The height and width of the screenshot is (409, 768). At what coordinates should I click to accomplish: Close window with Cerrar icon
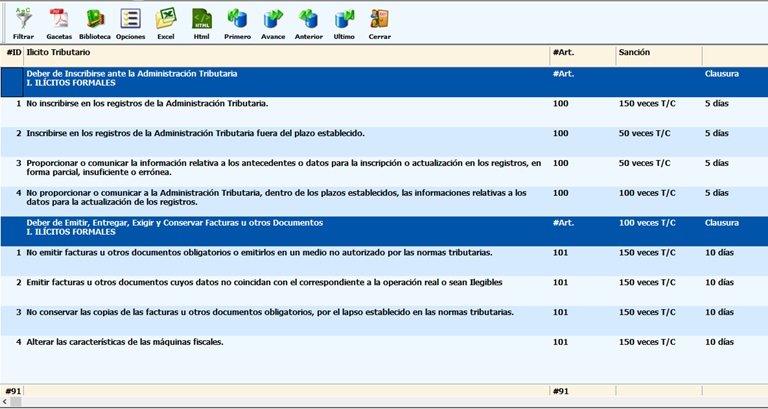pos(379,18)
